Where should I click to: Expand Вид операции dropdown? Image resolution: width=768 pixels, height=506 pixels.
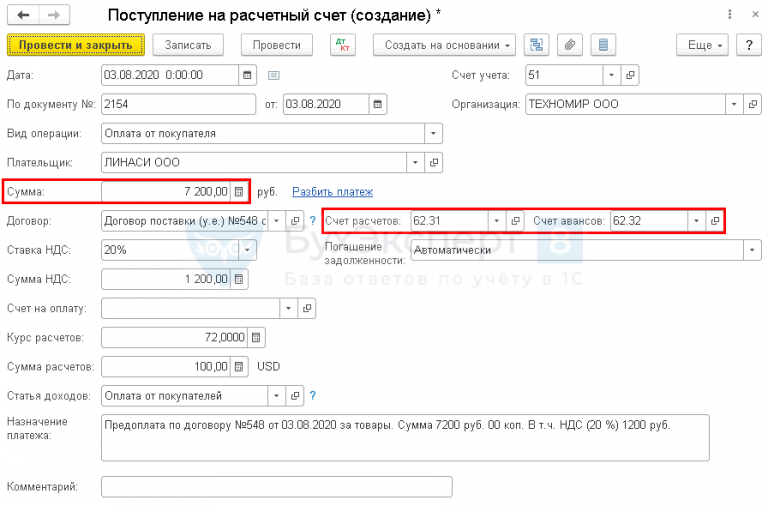(x=433, y=133)
